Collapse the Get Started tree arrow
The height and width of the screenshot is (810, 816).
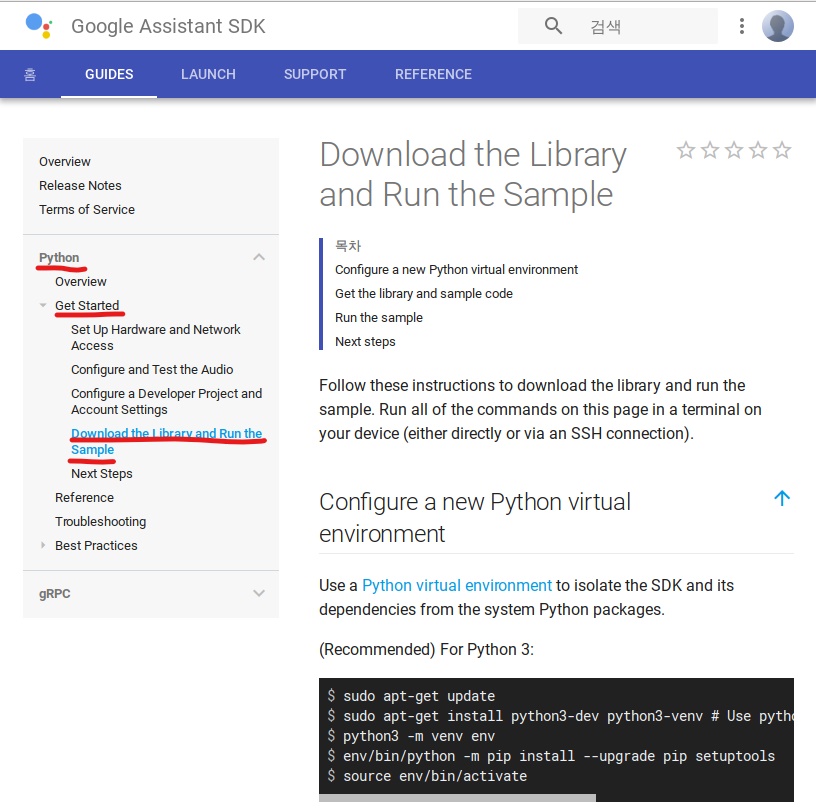[x=43, y=305]
